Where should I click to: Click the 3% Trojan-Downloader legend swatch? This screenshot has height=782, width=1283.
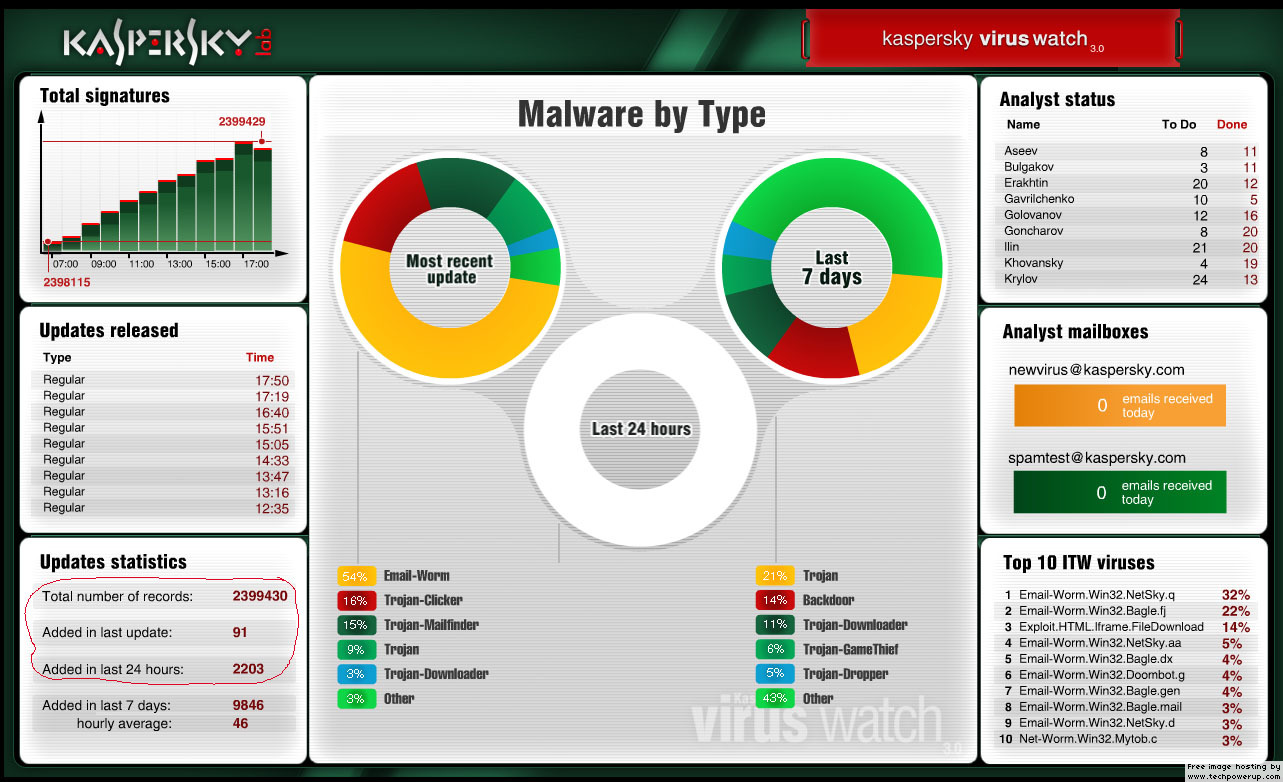355,674
